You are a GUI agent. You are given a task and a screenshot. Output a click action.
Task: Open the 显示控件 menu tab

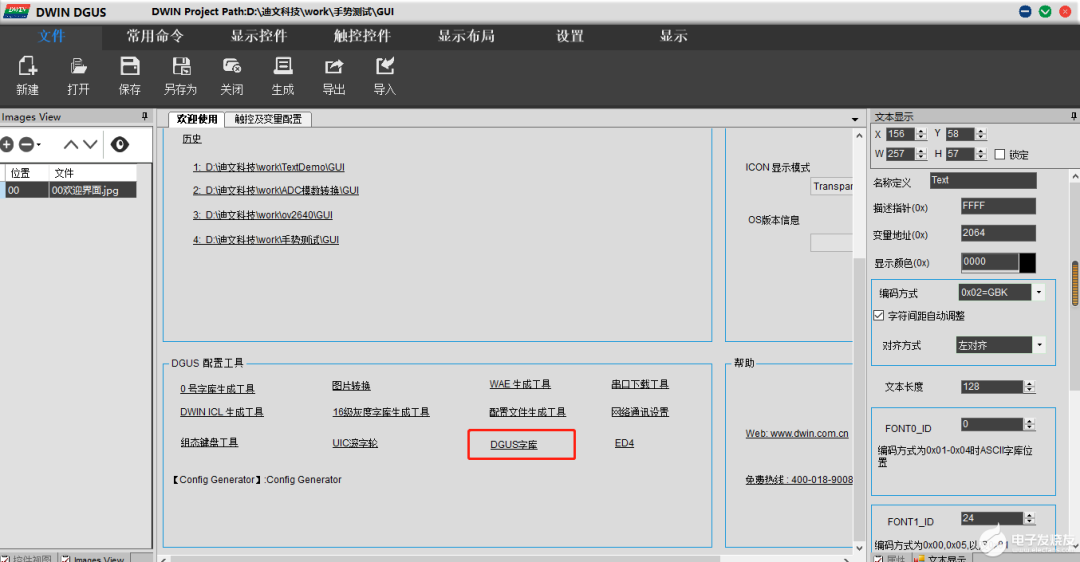pos(259,36)
